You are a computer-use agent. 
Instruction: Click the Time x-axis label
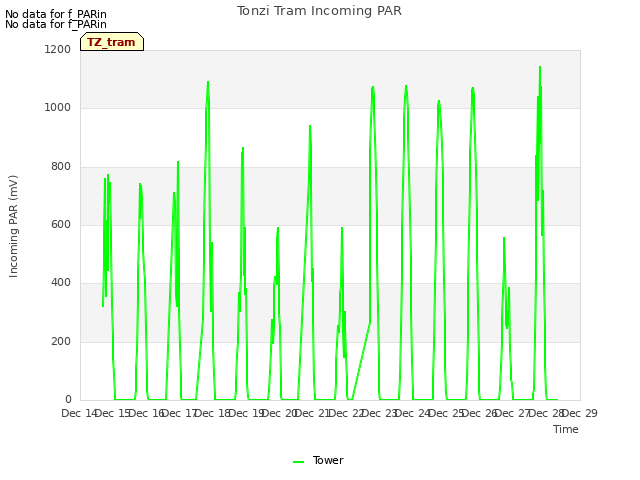[565, 429]
